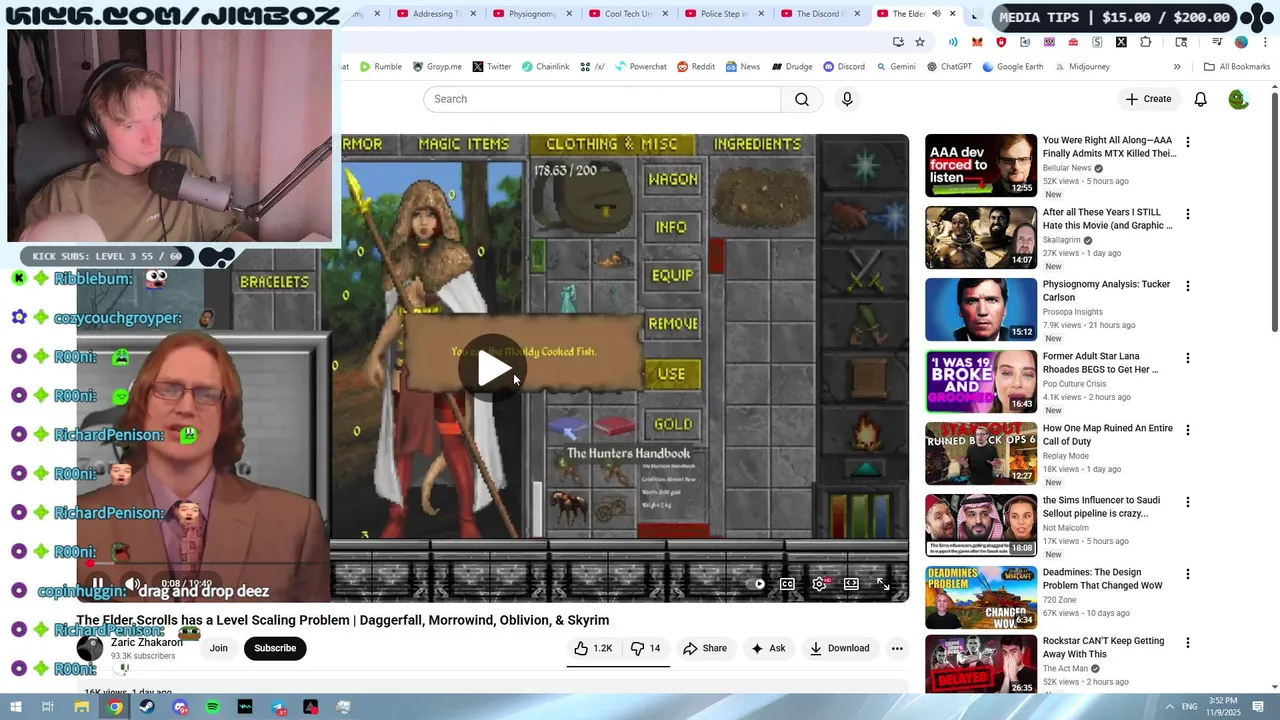Click the voice search microphone icon
This screenshot has width=1280, height=720.
847,99
